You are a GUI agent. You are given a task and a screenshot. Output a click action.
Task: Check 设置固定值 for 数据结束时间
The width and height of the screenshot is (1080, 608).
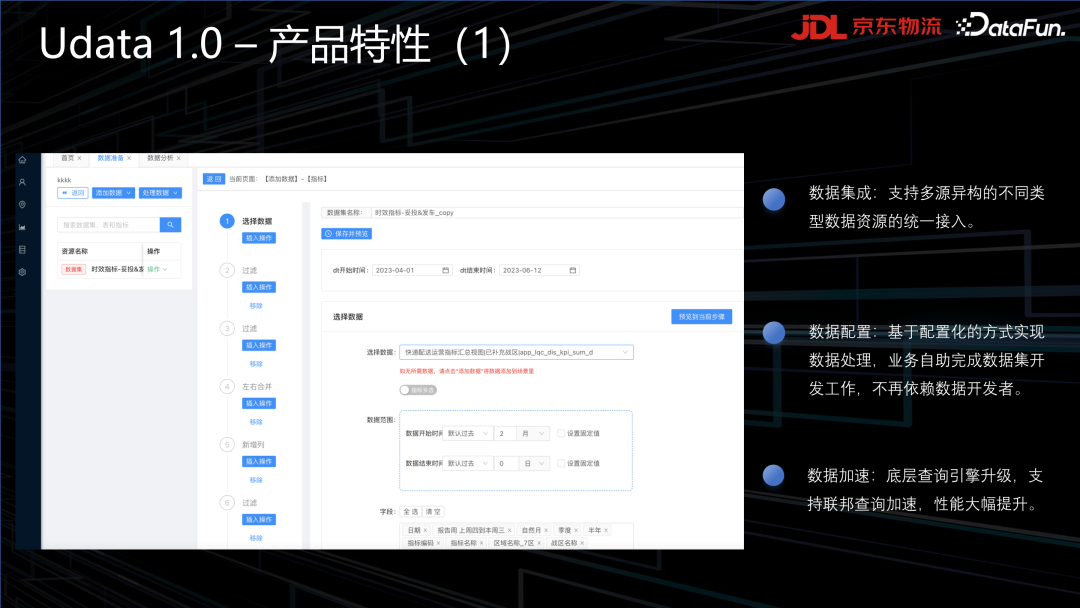coord(561,463)
